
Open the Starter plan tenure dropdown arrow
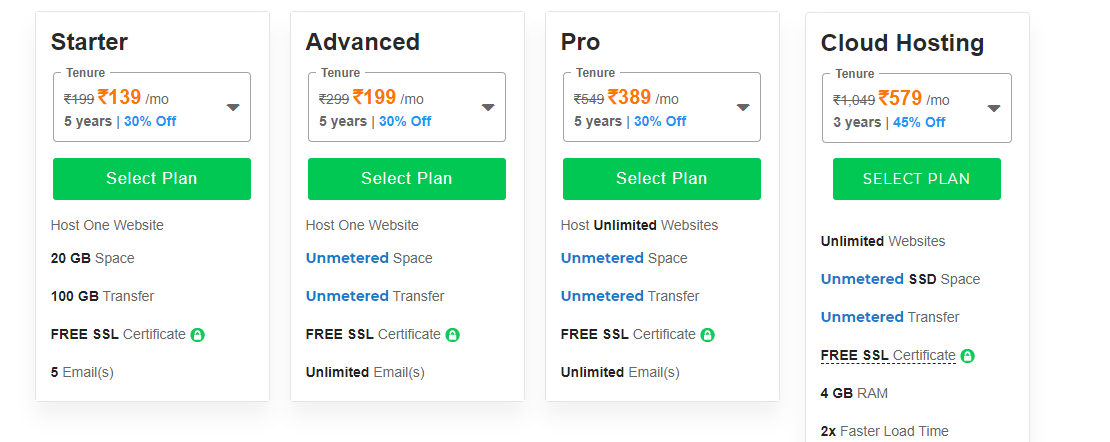[x=233, y=107]
